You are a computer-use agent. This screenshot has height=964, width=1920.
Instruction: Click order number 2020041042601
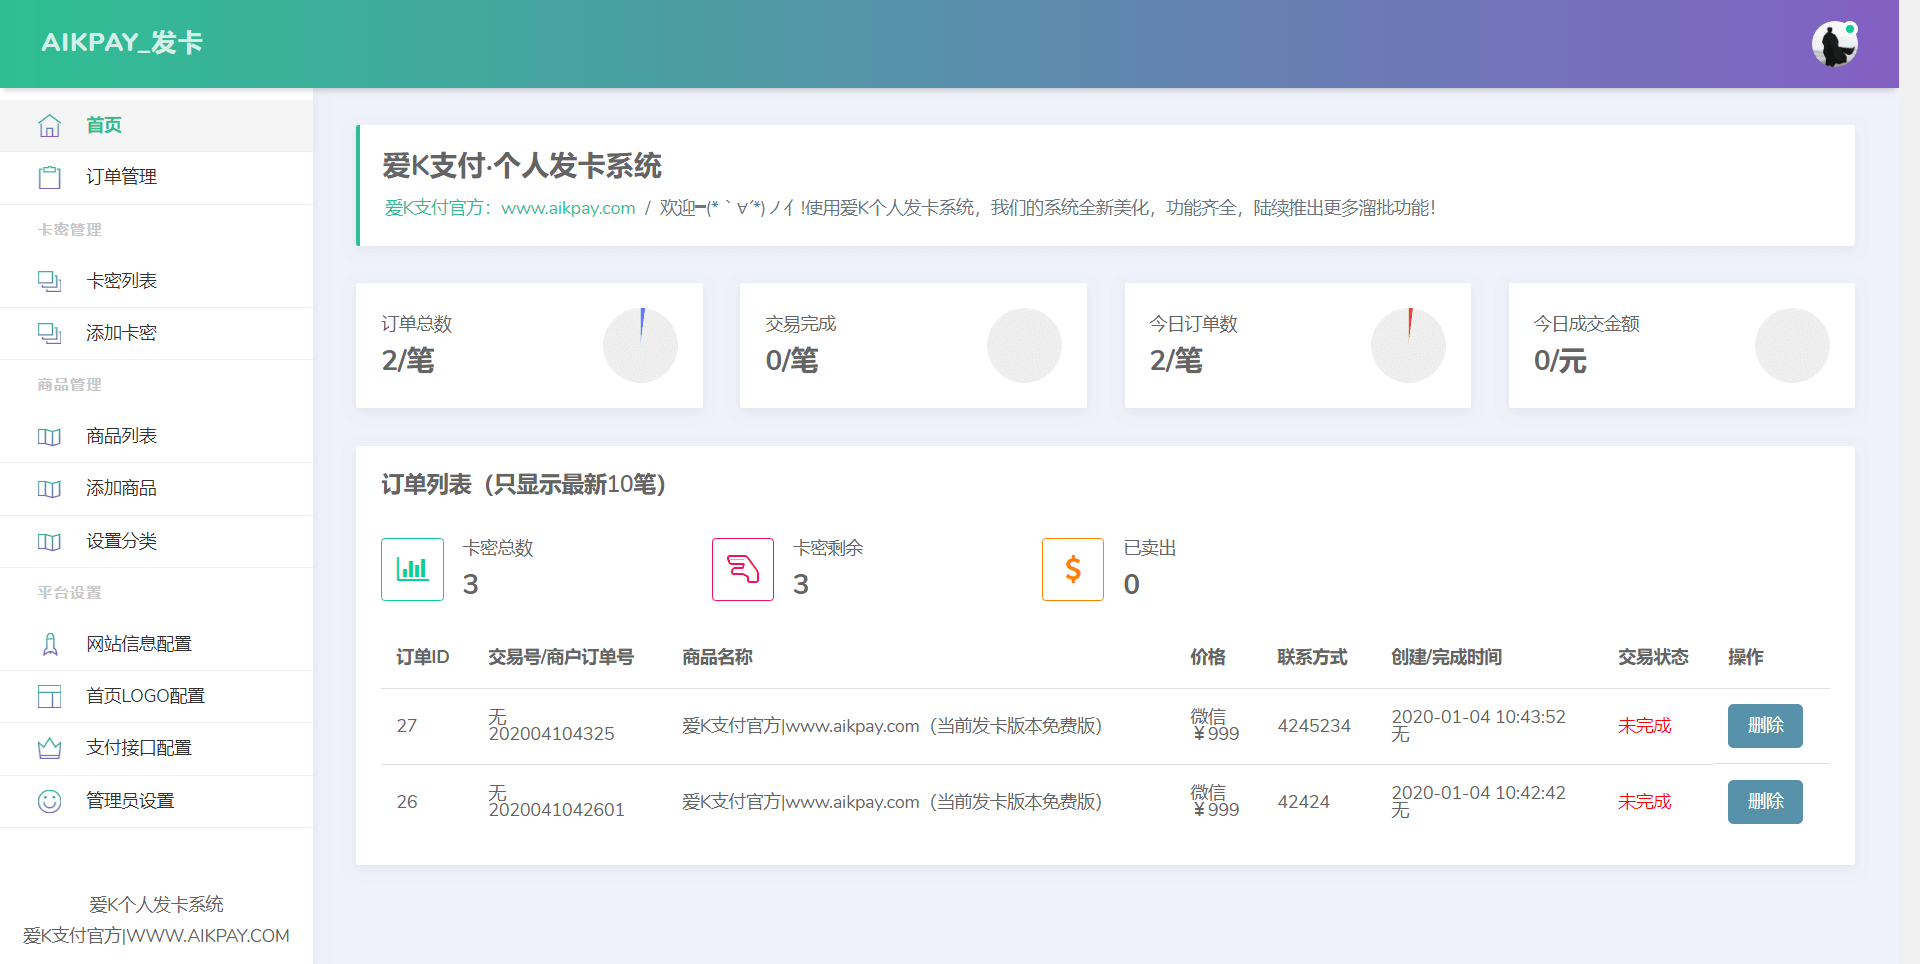click(556, 810)
